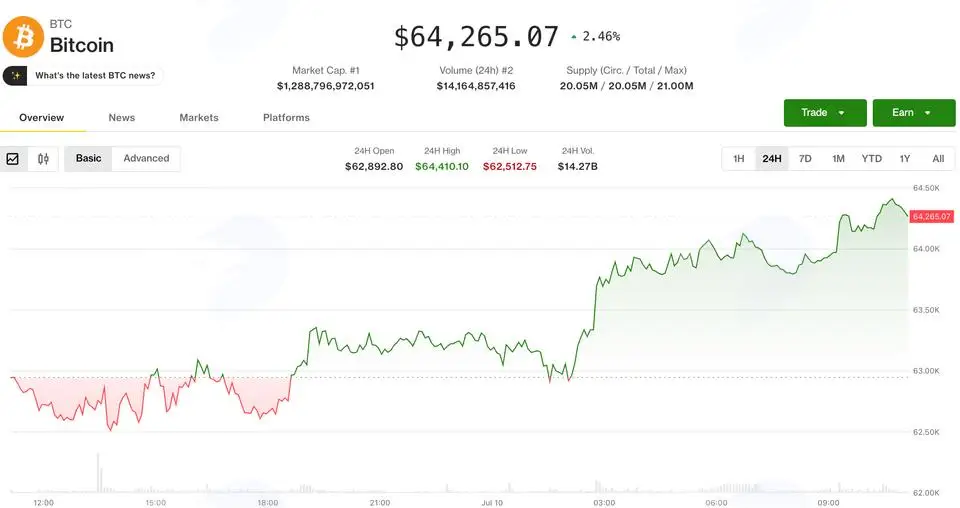Select the 1H time range
The height and width of the screenshot is (508, 960).
(739, 159)
